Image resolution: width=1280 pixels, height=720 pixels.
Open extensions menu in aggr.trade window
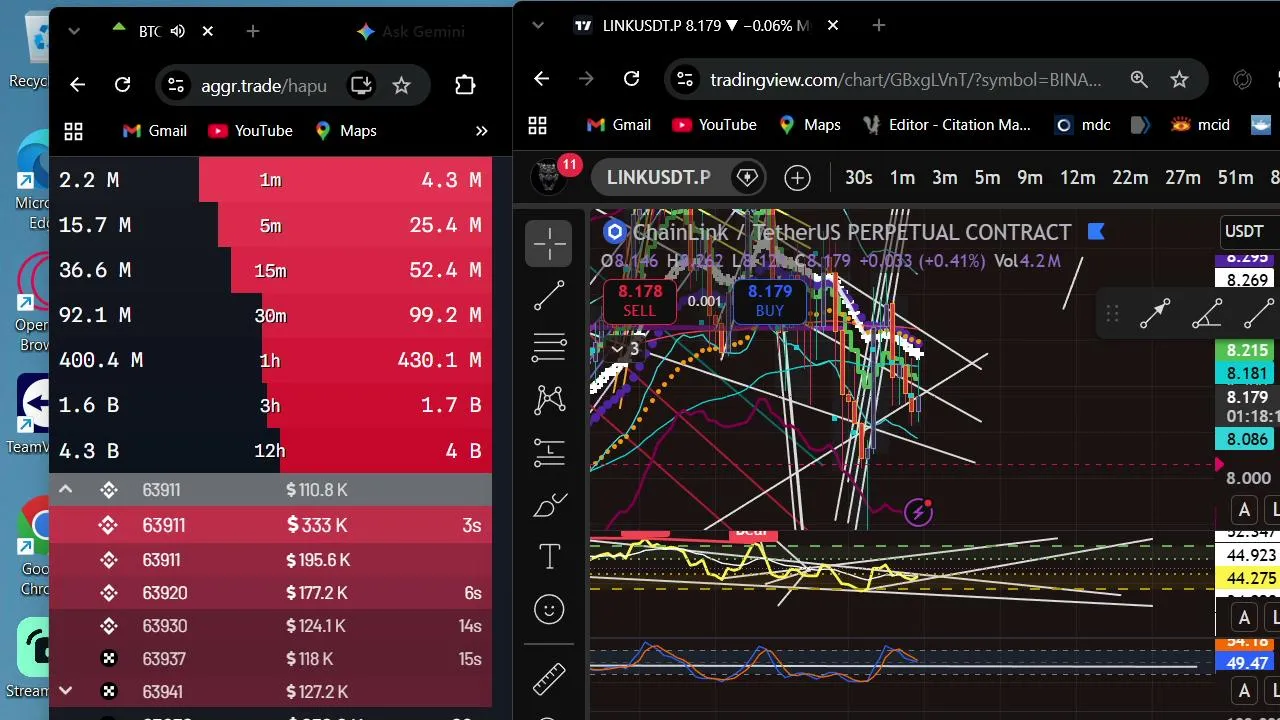(x=465, y=85)
